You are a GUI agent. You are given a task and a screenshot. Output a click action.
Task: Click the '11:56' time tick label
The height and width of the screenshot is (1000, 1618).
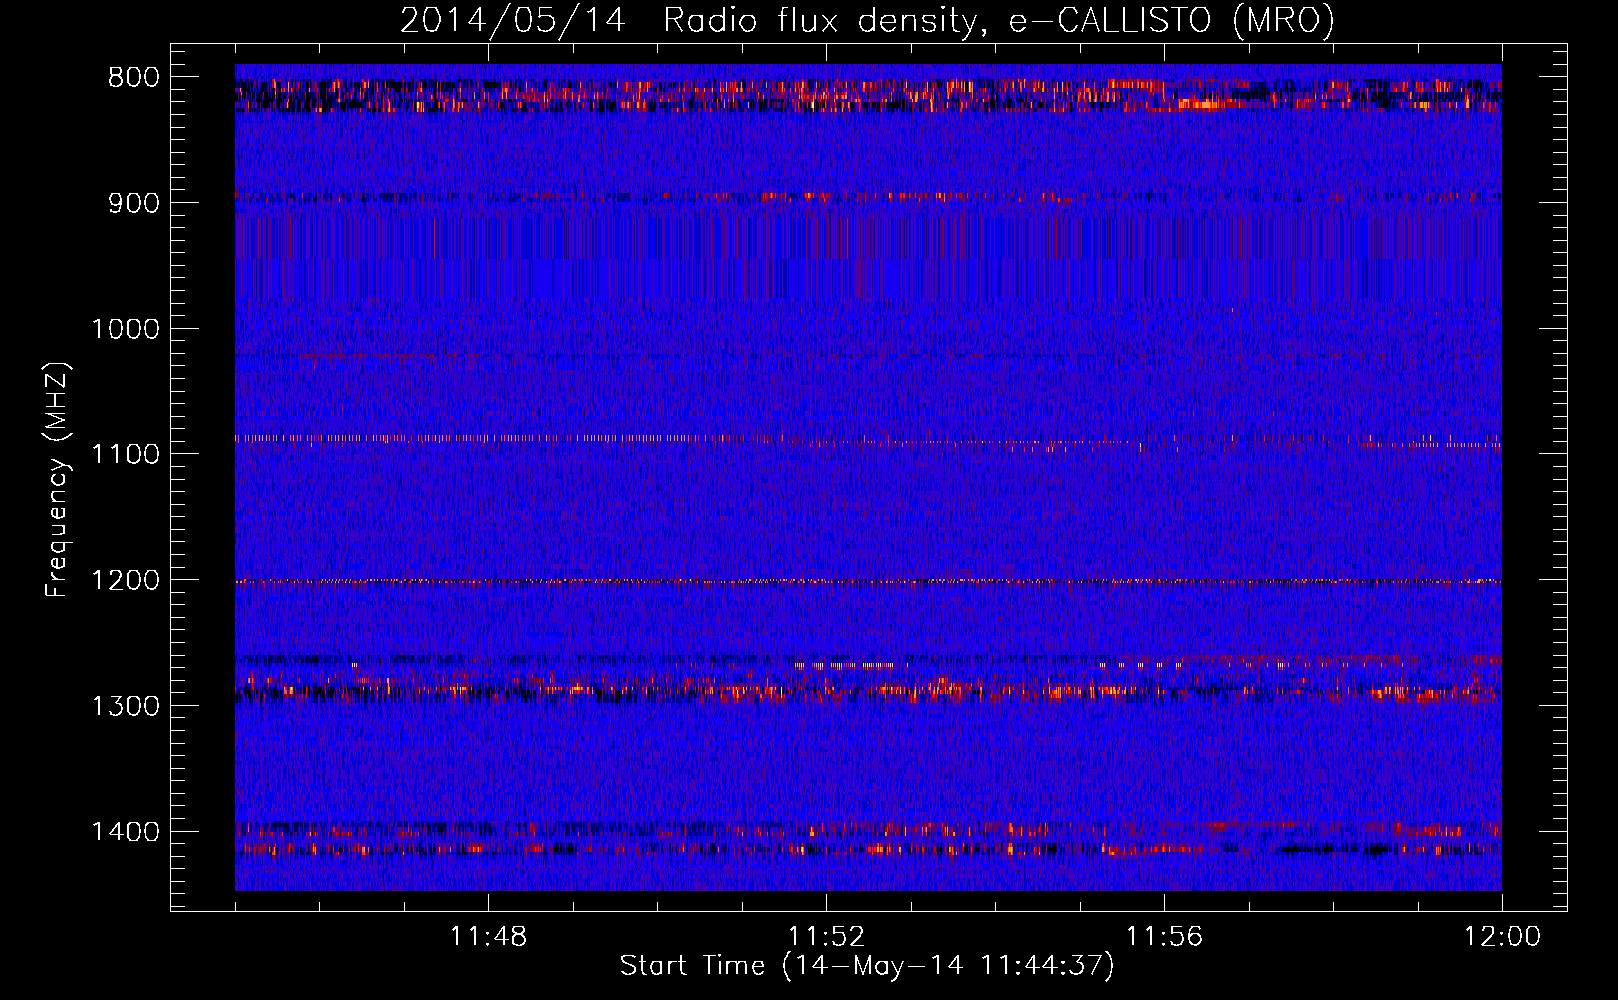tap(1164, 937)
